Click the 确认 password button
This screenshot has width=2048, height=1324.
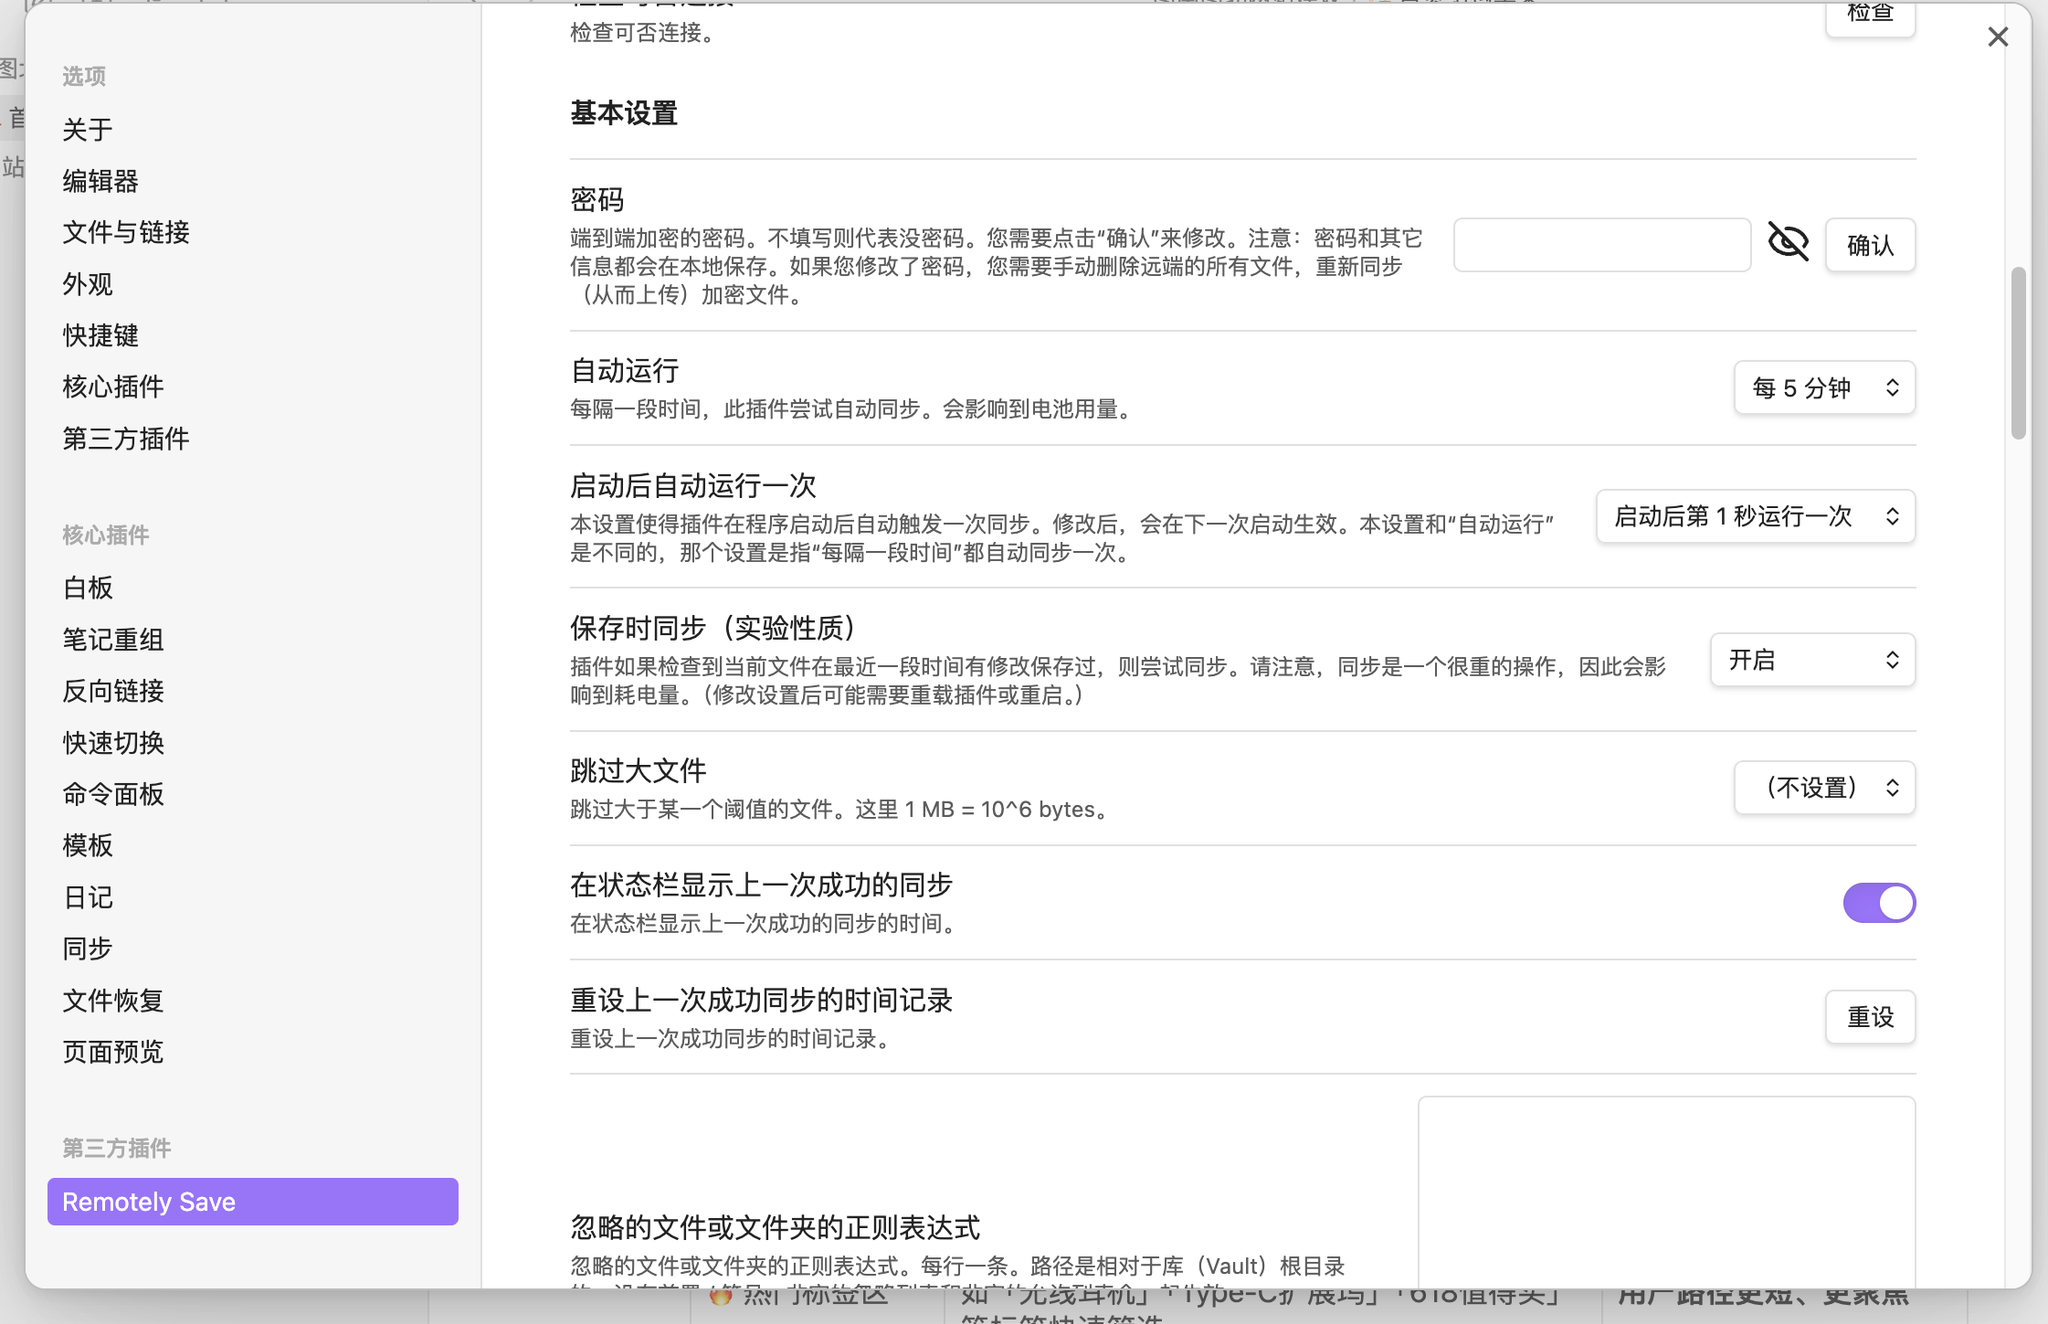pyautogui.click(x=1870, y=245)
